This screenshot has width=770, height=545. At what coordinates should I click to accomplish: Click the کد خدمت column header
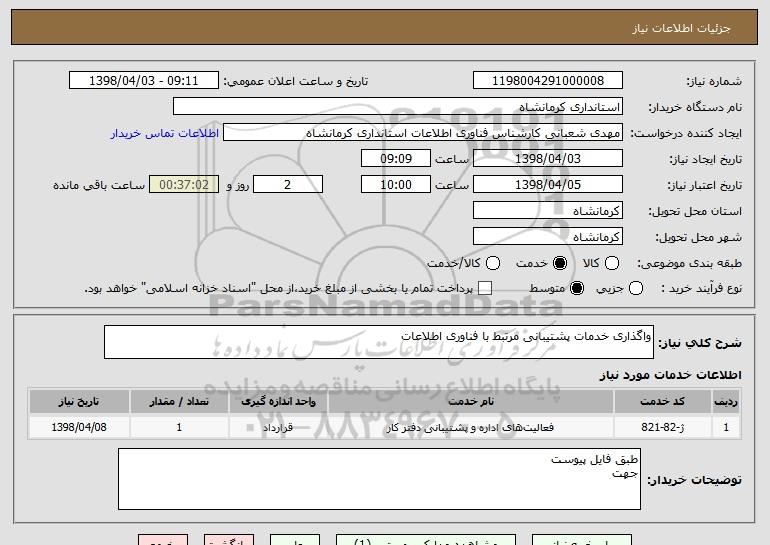pos(662,402)
